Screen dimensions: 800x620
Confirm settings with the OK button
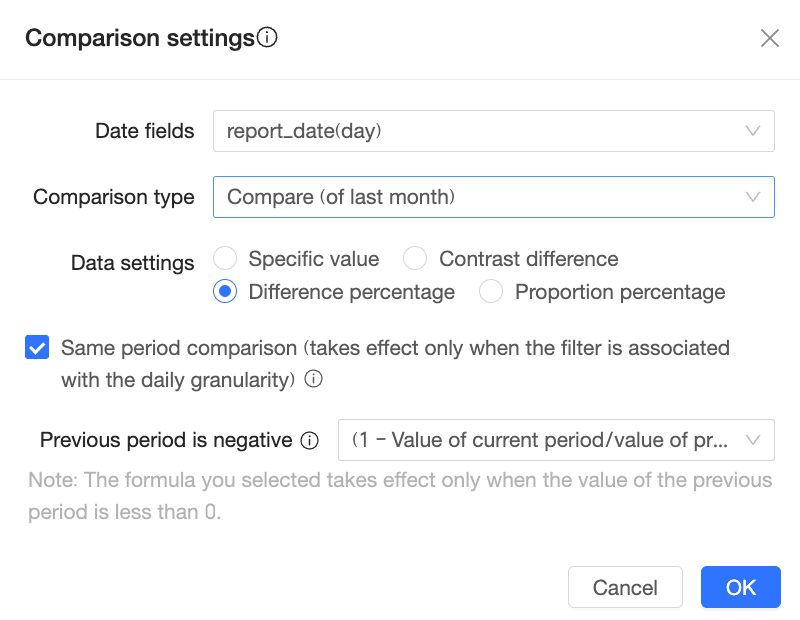(740, 587)
